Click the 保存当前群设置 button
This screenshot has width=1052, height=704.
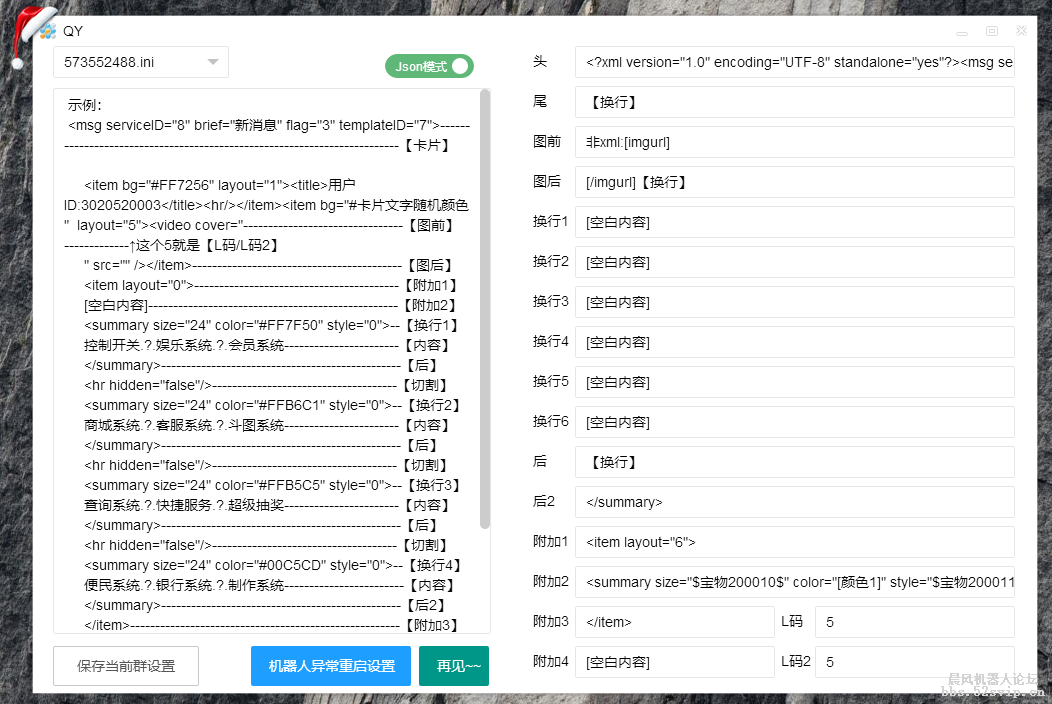(x=125, y=666)
